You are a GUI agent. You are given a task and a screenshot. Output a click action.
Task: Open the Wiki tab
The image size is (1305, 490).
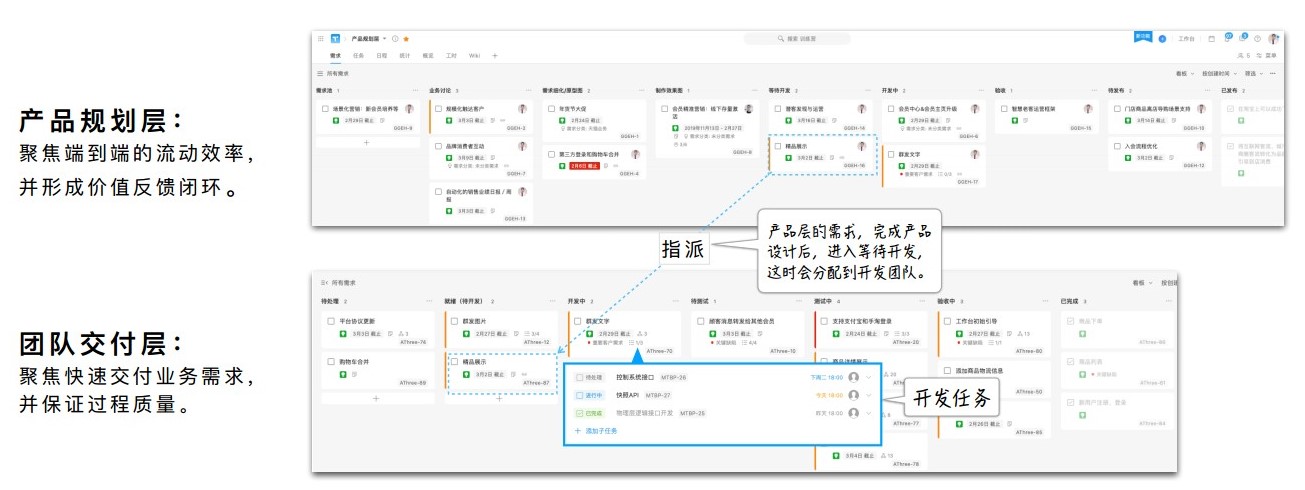pos(475,56)
